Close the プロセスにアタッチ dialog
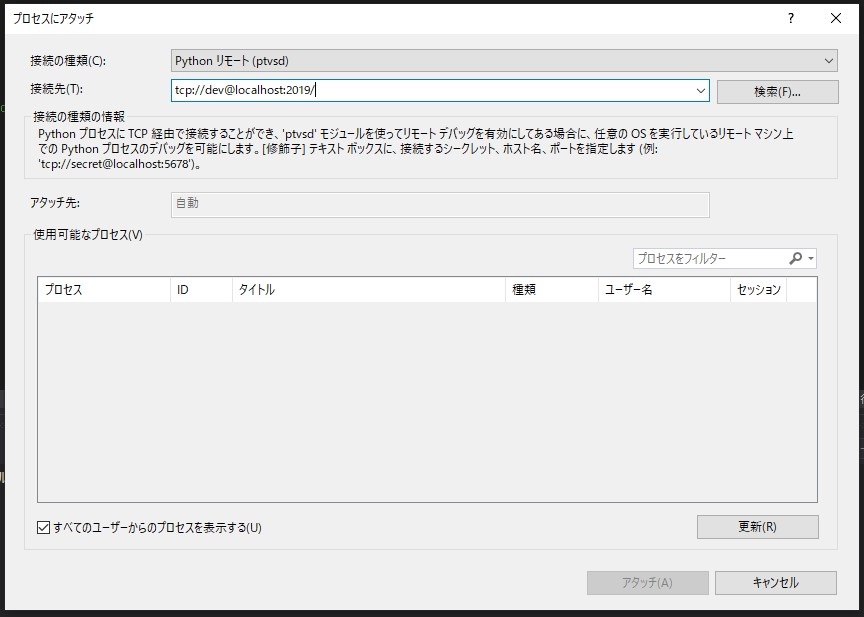Viewport: 864px width, 617px height. 835,18
